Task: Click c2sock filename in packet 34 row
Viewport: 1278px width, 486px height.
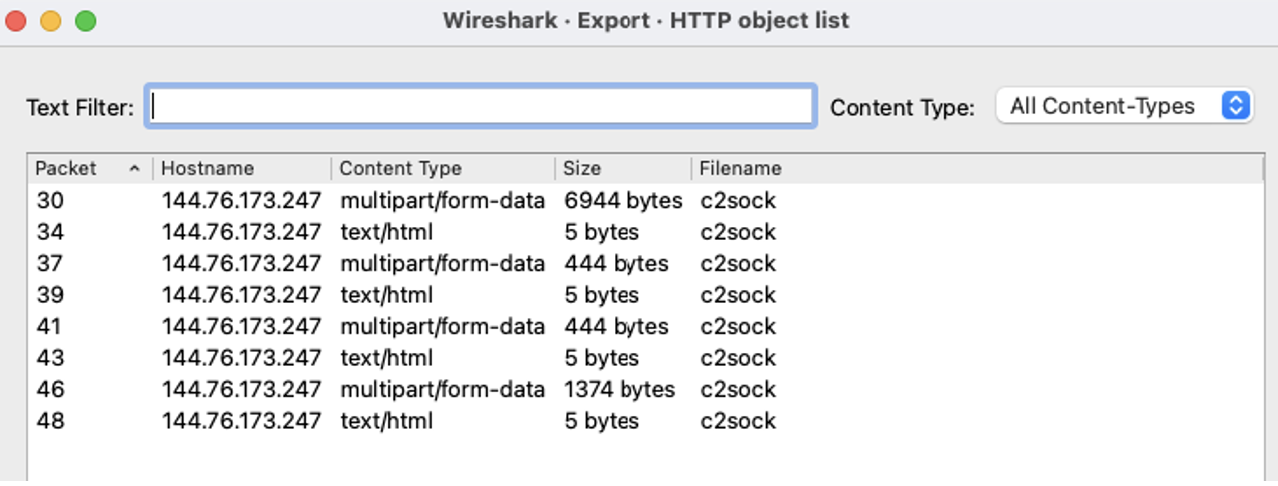Action: click(738, 232)
